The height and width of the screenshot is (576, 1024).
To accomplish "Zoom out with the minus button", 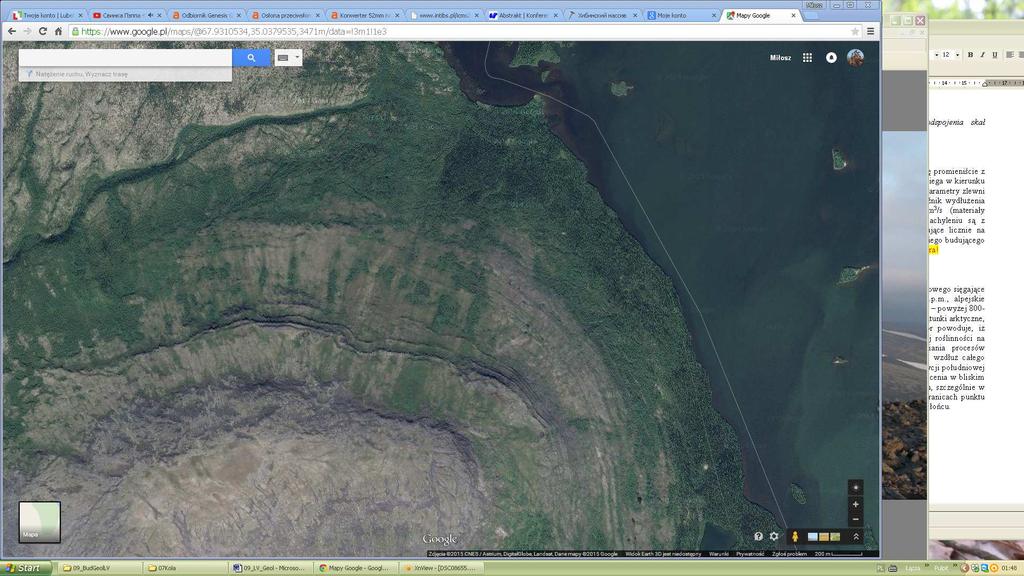I will tap(856, 519).
